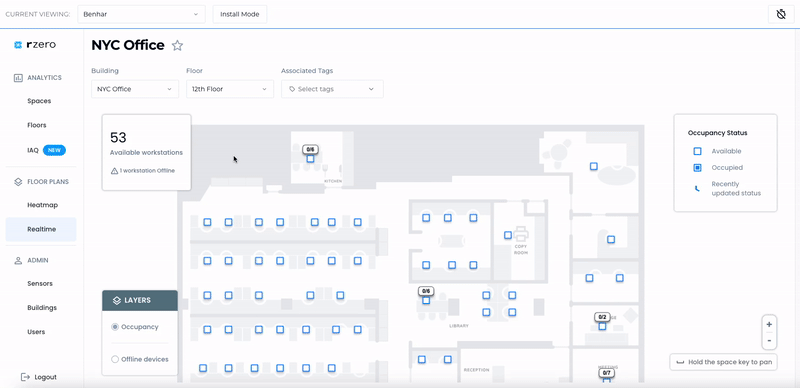Click the ANALYTICS section heading

pyautogui.click(x=44, y=78)
